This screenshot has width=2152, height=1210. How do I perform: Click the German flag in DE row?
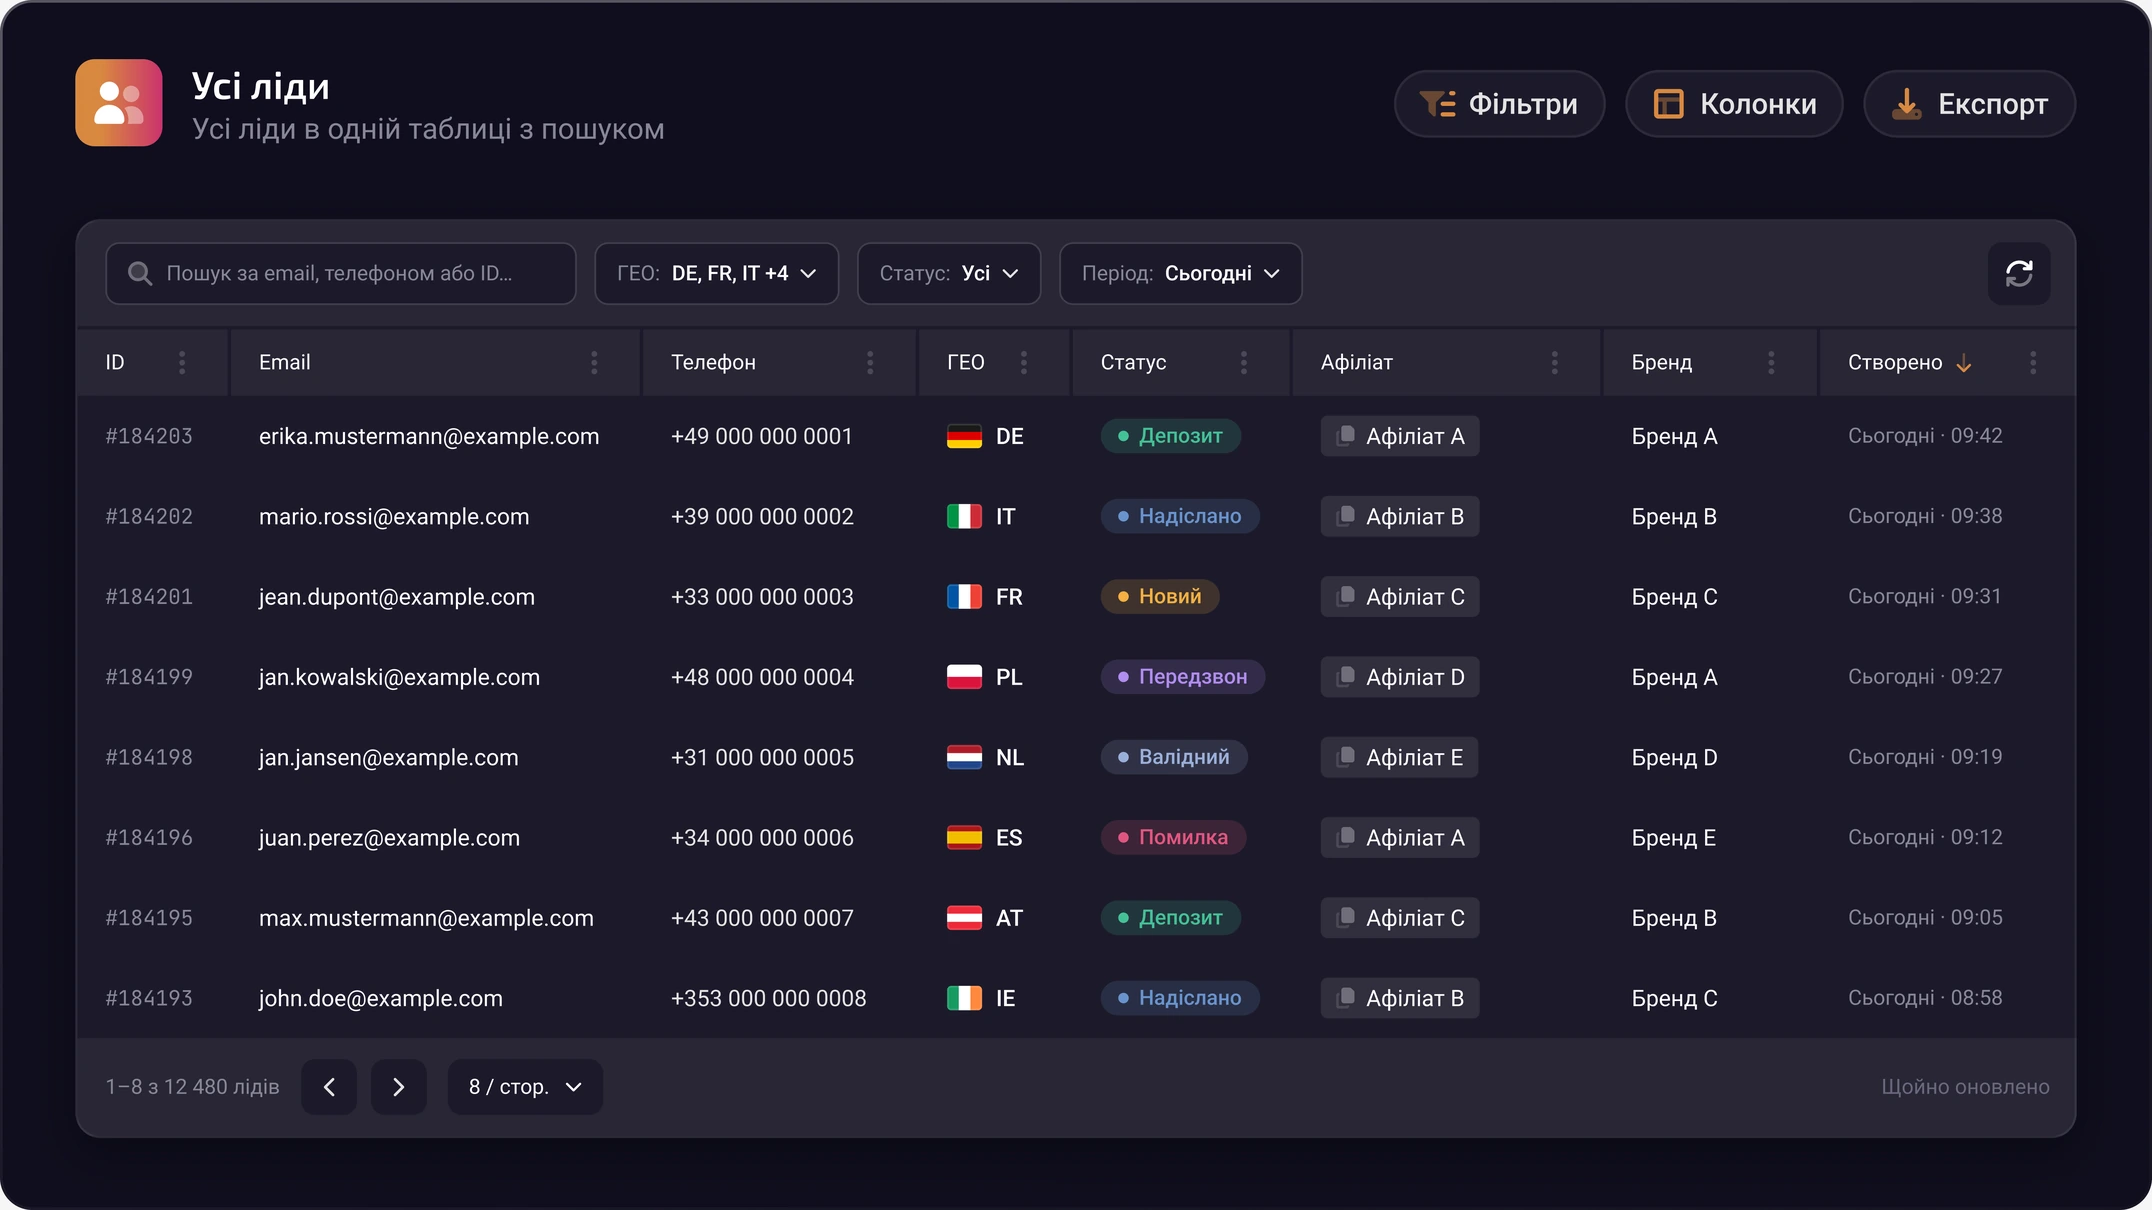[x=964, y=436]
